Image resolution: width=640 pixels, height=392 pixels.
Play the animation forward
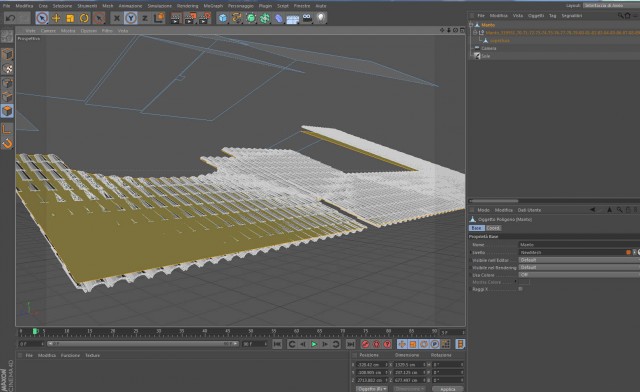pyautogui.click(x=314, y=344)
